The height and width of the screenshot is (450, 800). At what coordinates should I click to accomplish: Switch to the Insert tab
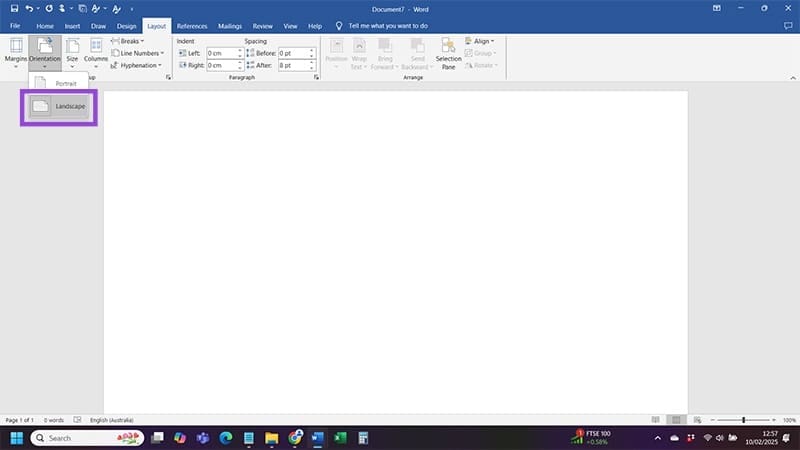pyautogui.click(x=72, y=25)
